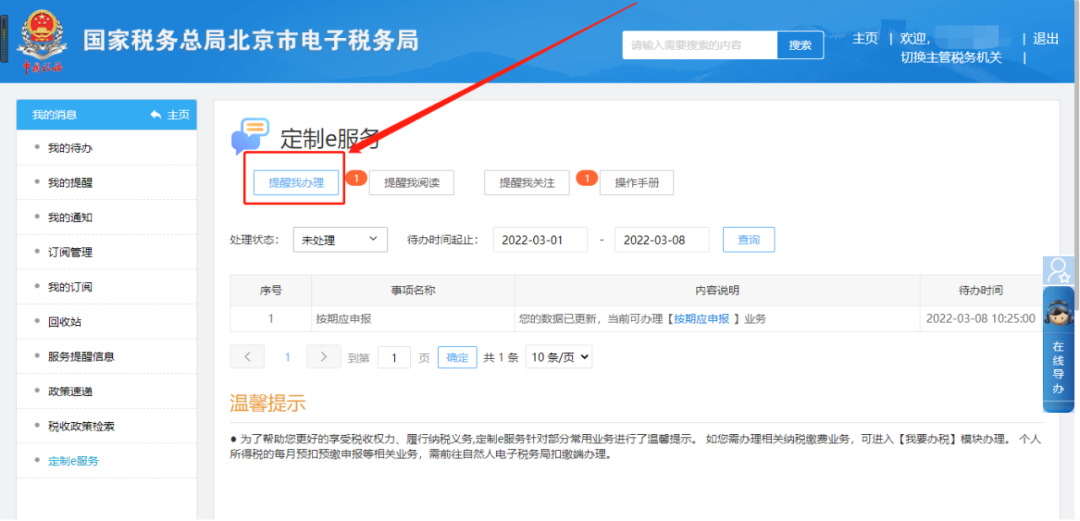Click the end date field 2022-03-08
This screenshot has height=521, width=1080.
(662, 240)
